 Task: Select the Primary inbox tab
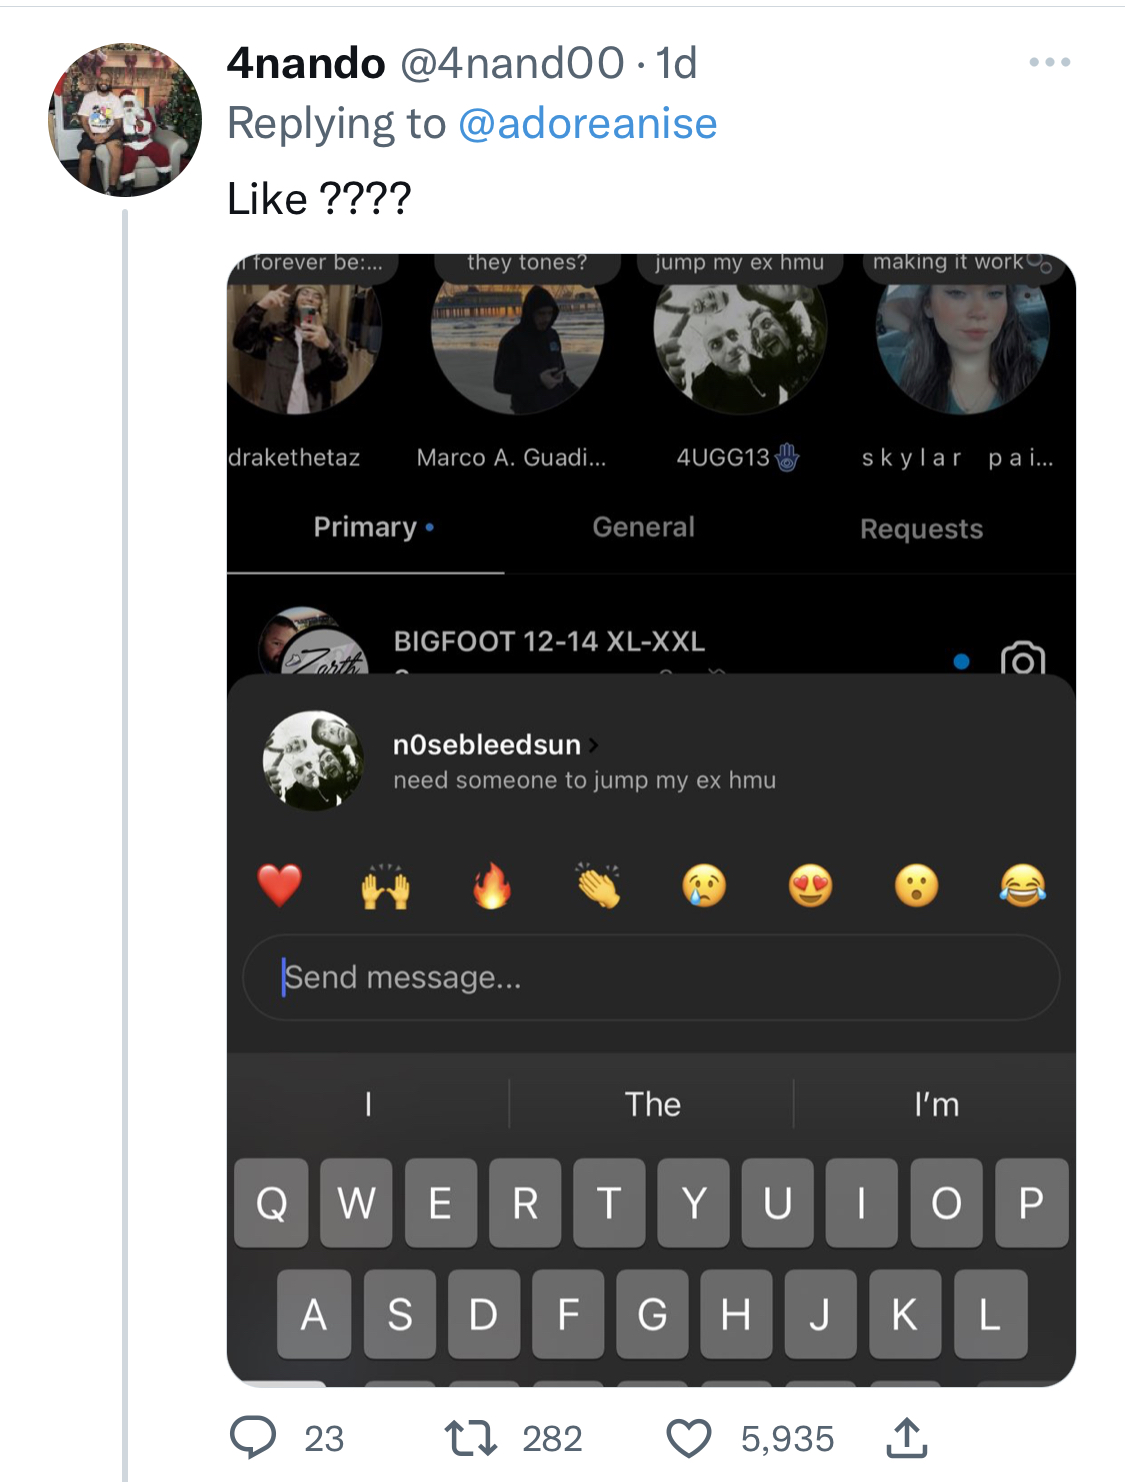365,527
